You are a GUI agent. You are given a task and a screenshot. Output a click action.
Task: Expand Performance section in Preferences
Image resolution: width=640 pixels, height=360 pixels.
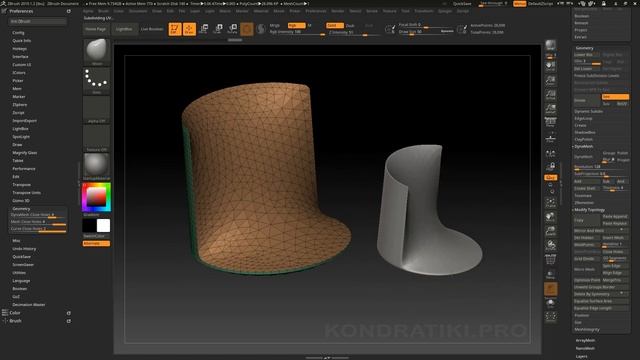(x=24, y=169)
